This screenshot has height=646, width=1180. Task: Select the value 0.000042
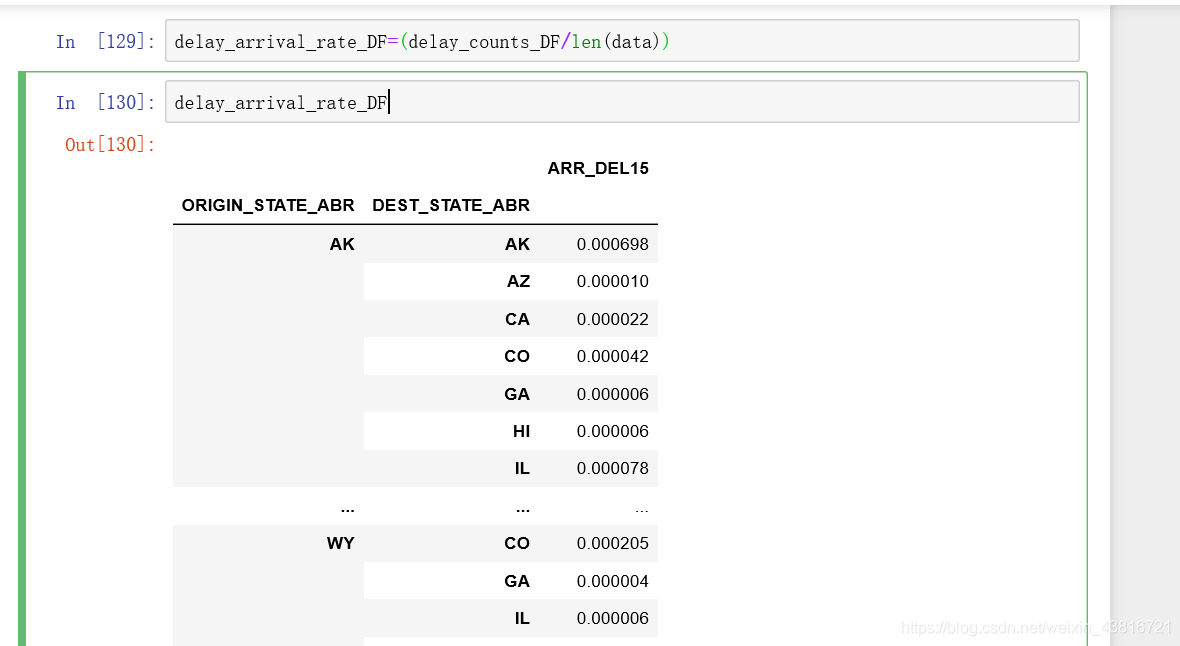(613, 356)
